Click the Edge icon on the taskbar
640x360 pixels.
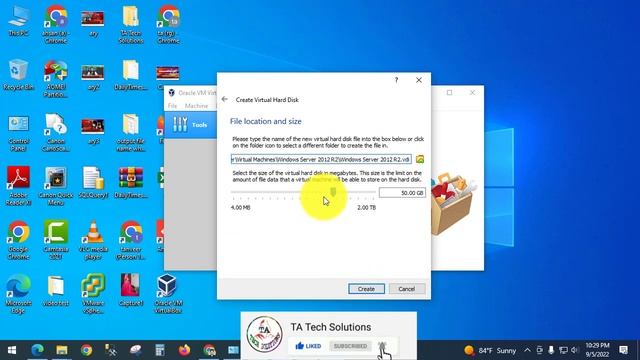38,350
